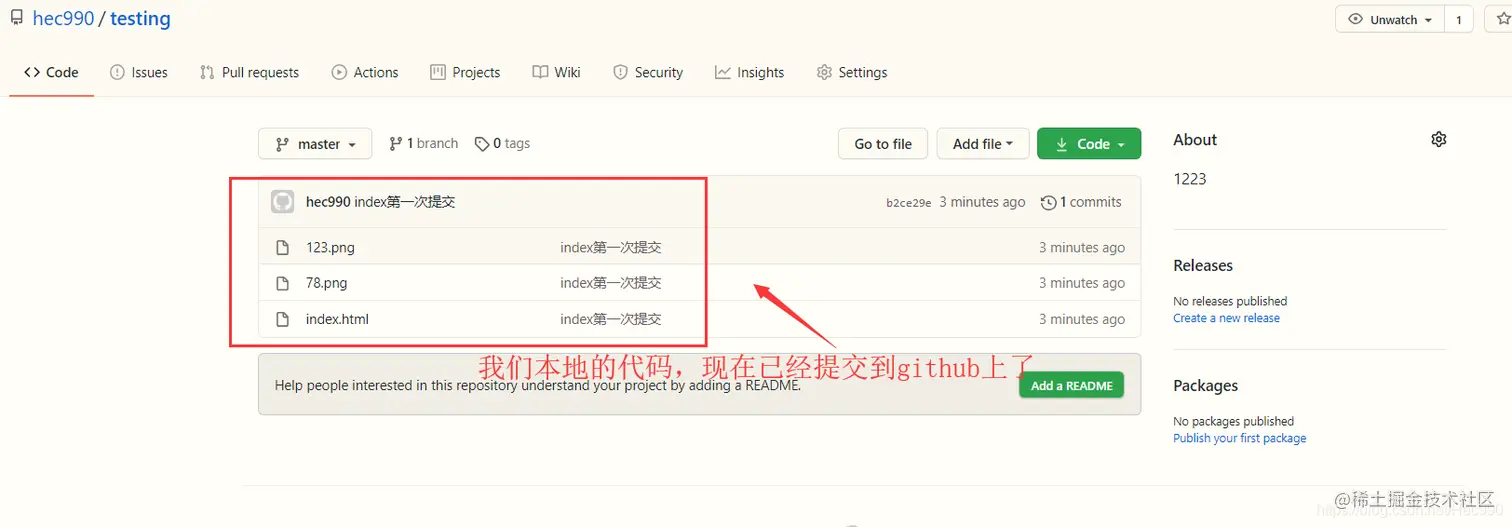Click the file icon next to 123.png
The width and height of the screenshot is (1512, 527).
tap(283, 248)
